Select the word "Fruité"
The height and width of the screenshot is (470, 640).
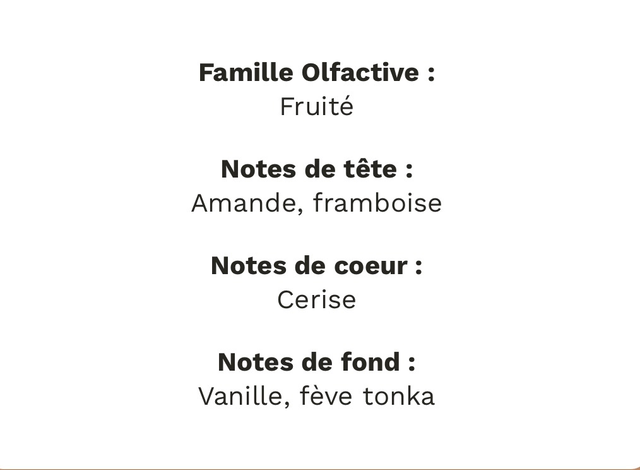click(x=316, y=107)
